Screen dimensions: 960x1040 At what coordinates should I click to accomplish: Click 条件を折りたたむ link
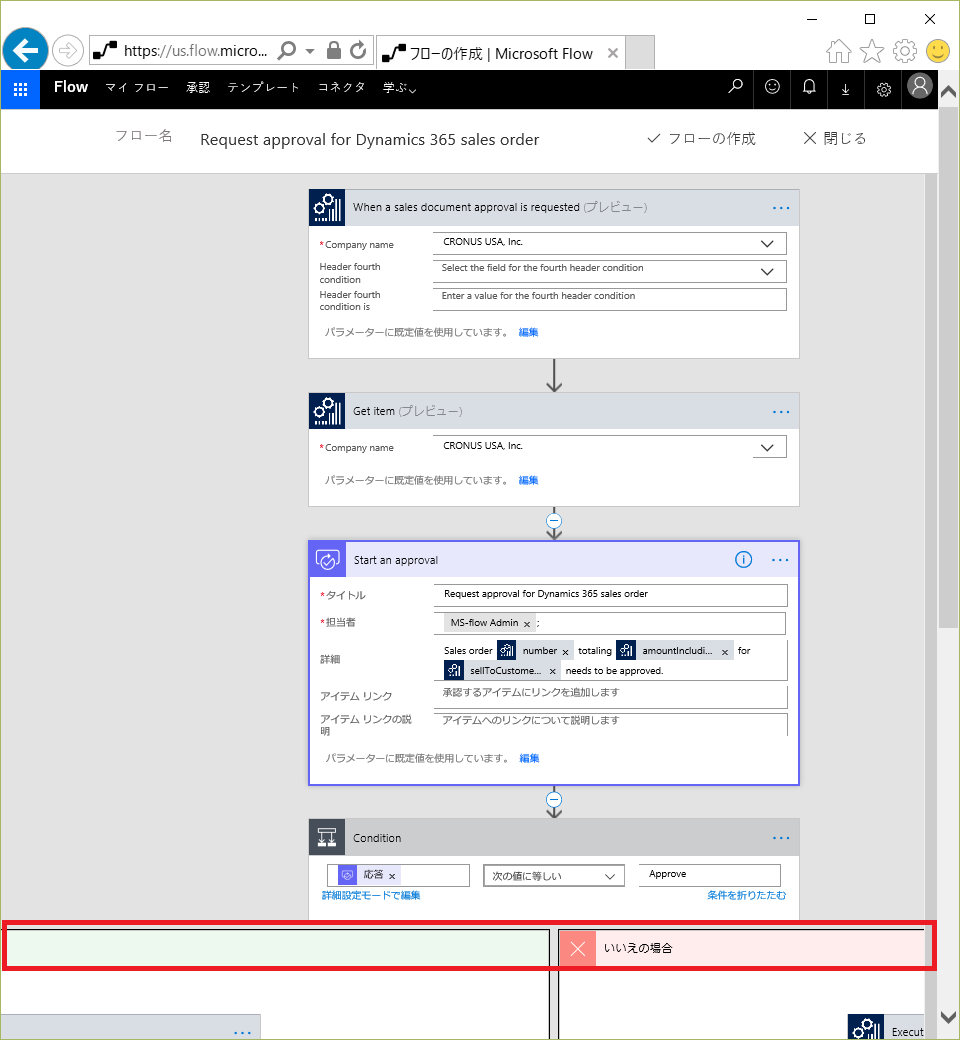[x=746, y=895]
